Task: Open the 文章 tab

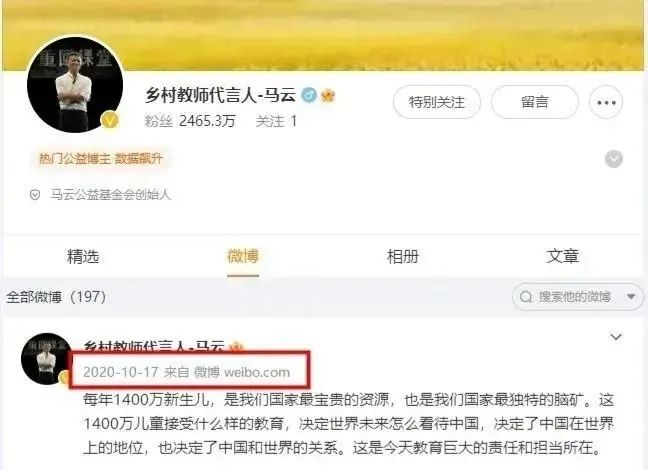Action: coord(562,256)
